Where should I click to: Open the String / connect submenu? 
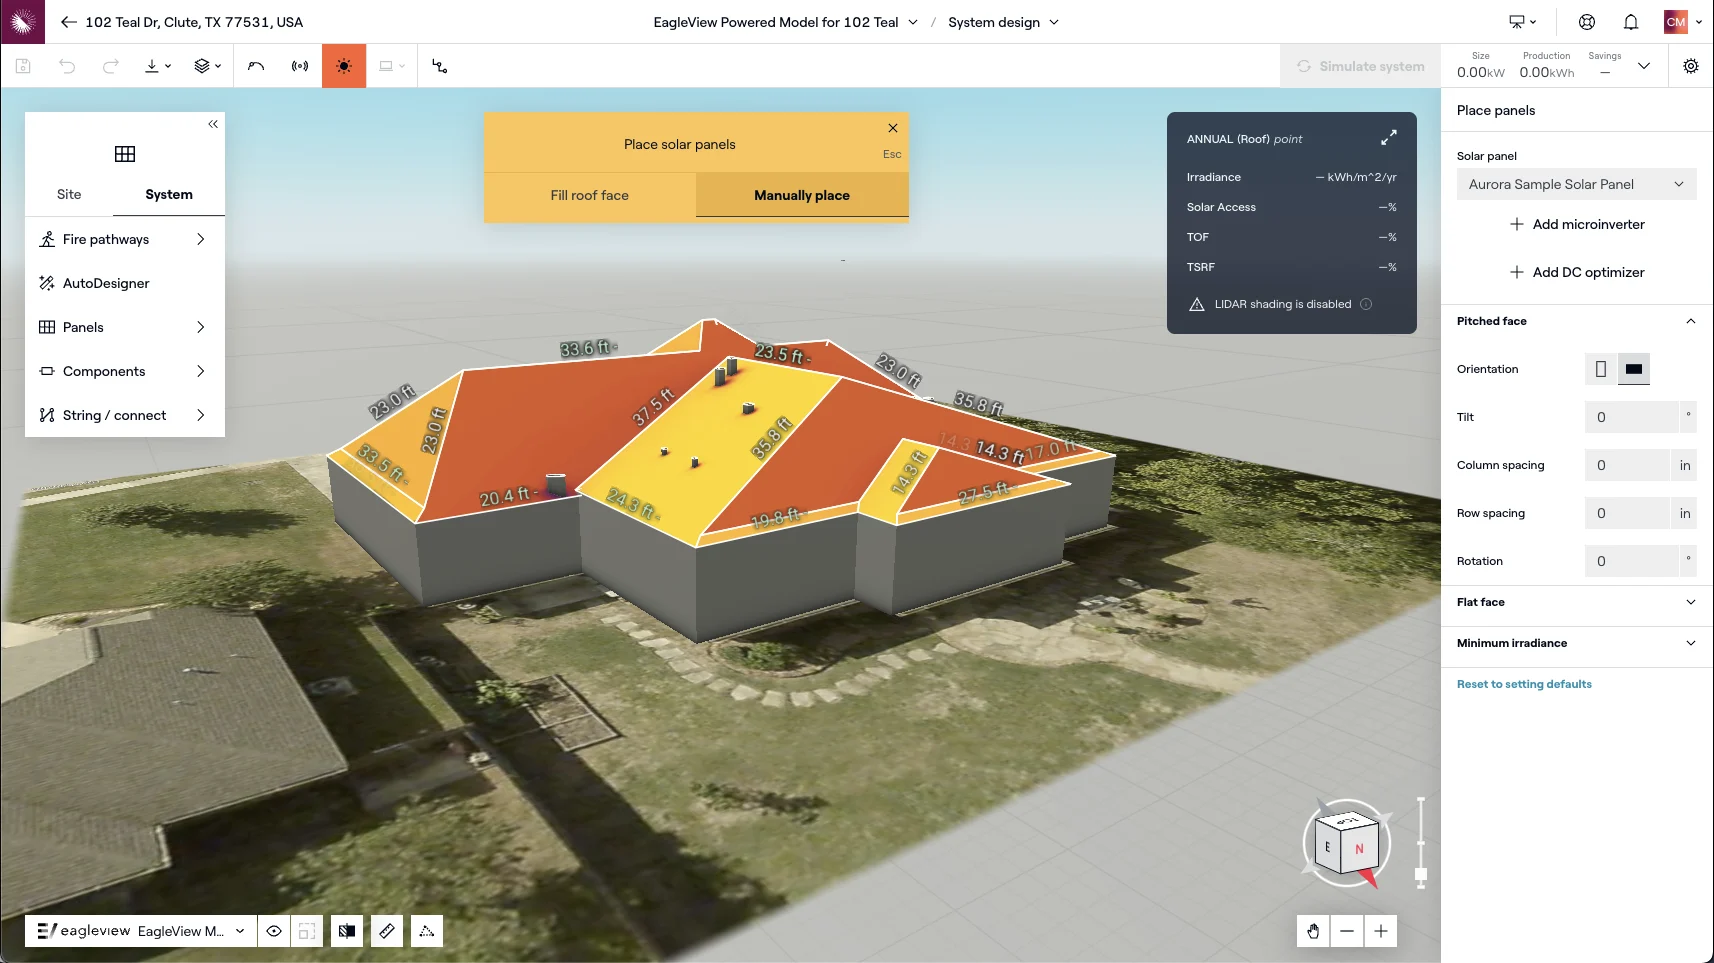pyautogui.click(x=125, y=415)
